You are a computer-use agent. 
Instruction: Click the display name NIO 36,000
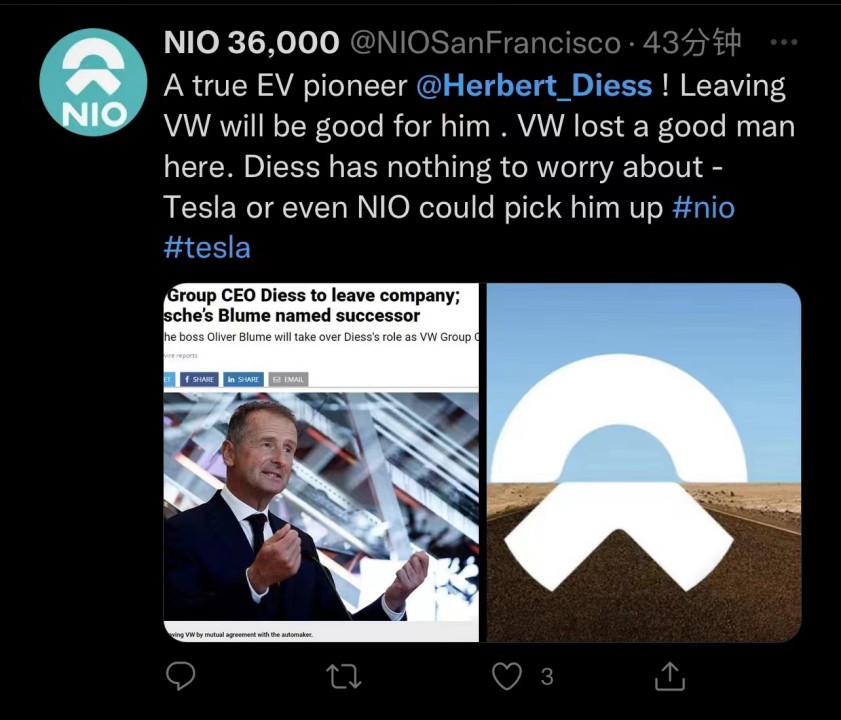(251, 43)
